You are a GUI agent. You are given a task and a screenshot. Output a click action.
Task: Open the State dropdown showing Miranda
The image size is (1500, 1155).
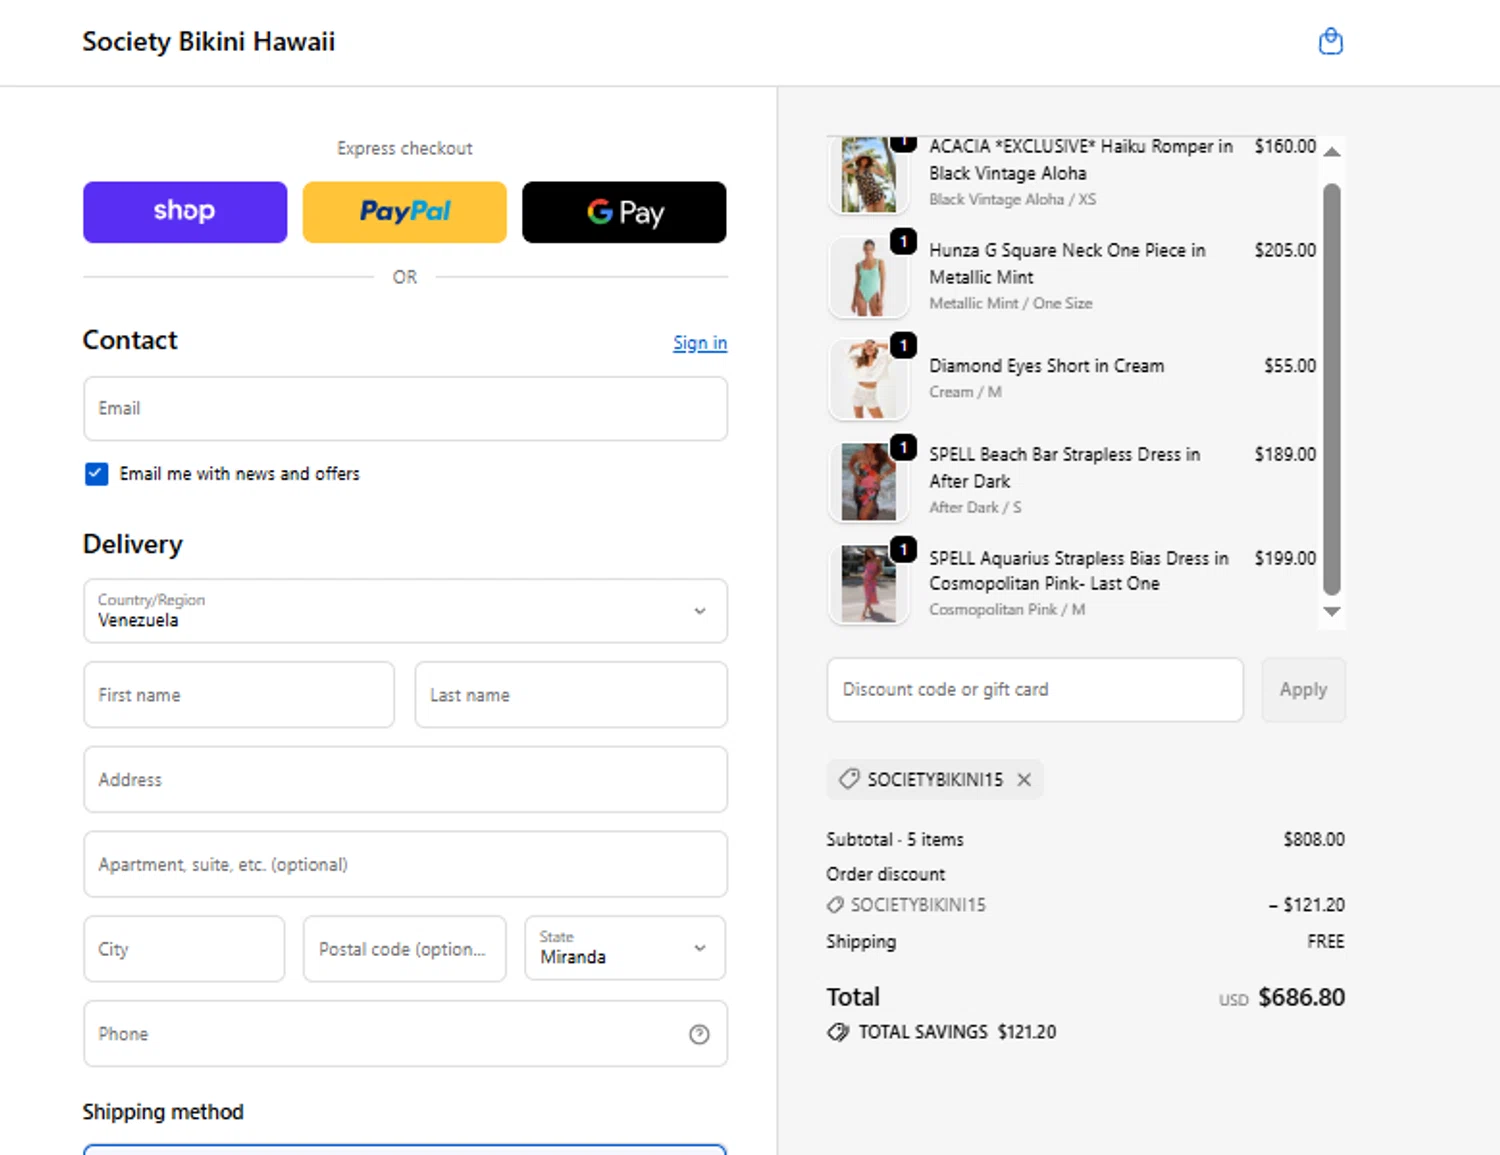tap(625, 948)
